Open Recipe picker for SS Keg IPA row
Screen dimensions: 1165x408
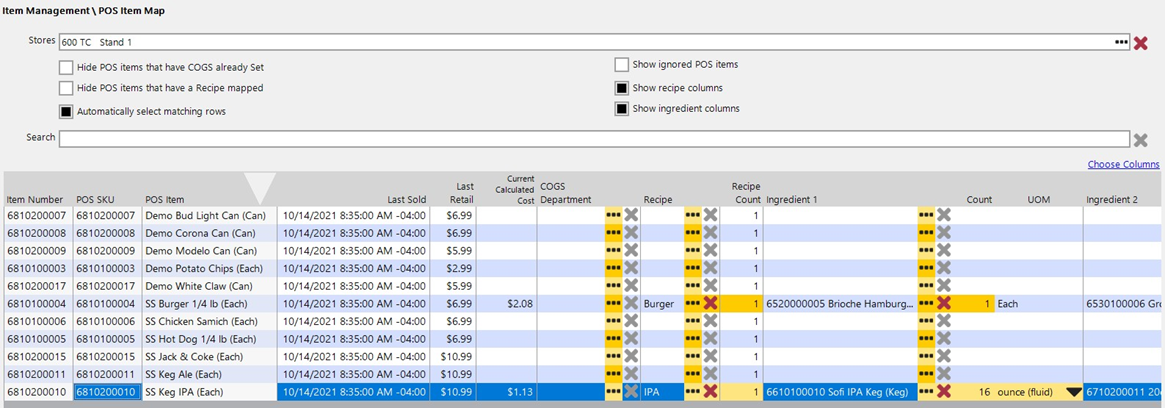(x=692, y=392)
